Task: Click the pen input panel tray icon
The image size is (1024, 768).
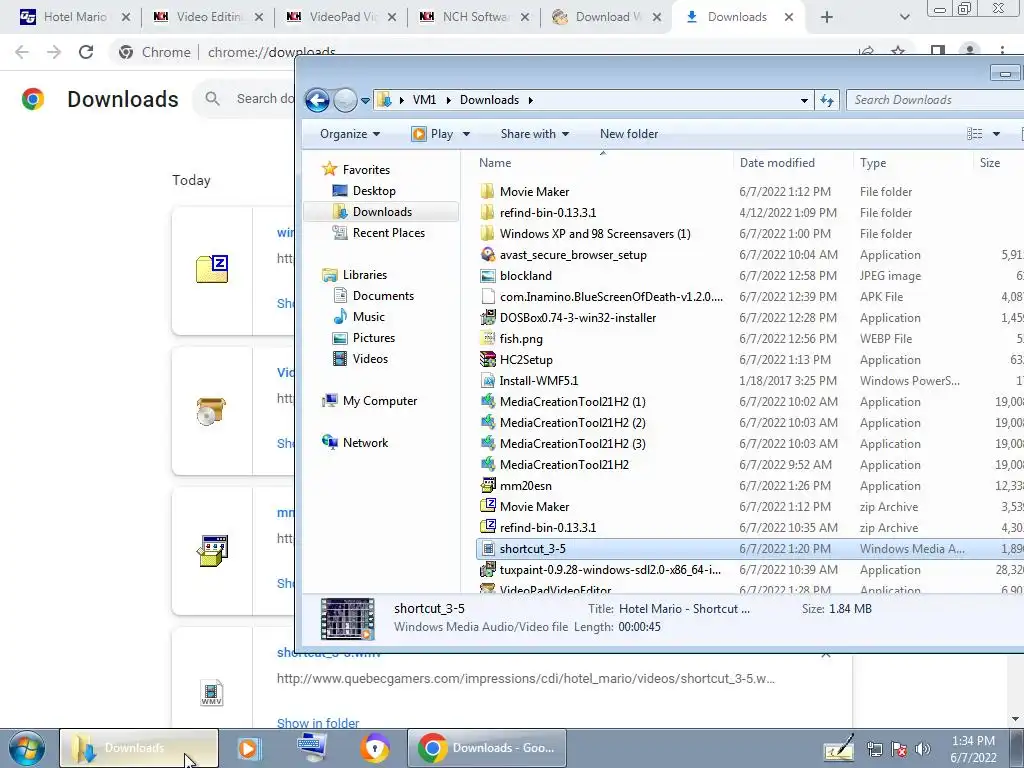Action: click(839, 749)
